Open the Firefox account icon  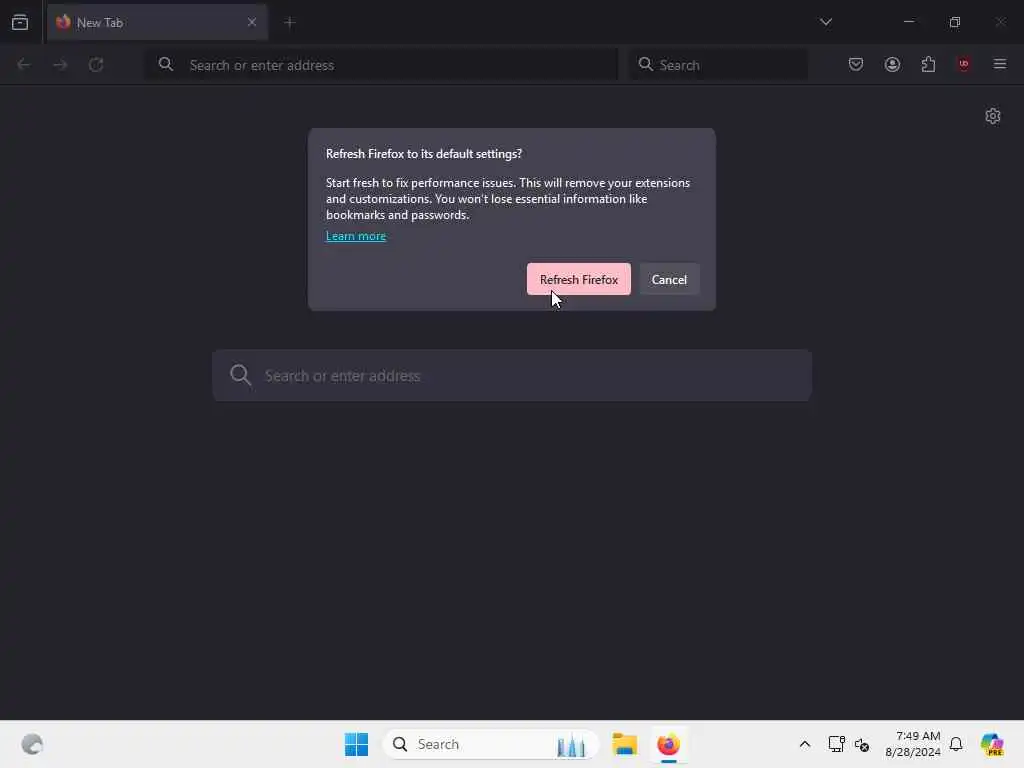point(893,64)
